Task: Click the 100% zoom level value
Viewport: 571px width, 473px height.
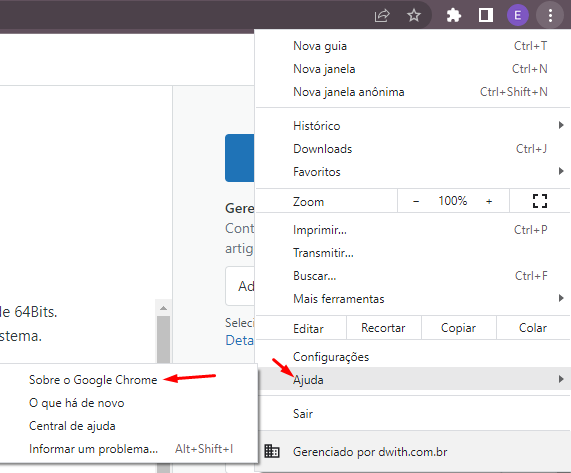Action: point(453,201)
